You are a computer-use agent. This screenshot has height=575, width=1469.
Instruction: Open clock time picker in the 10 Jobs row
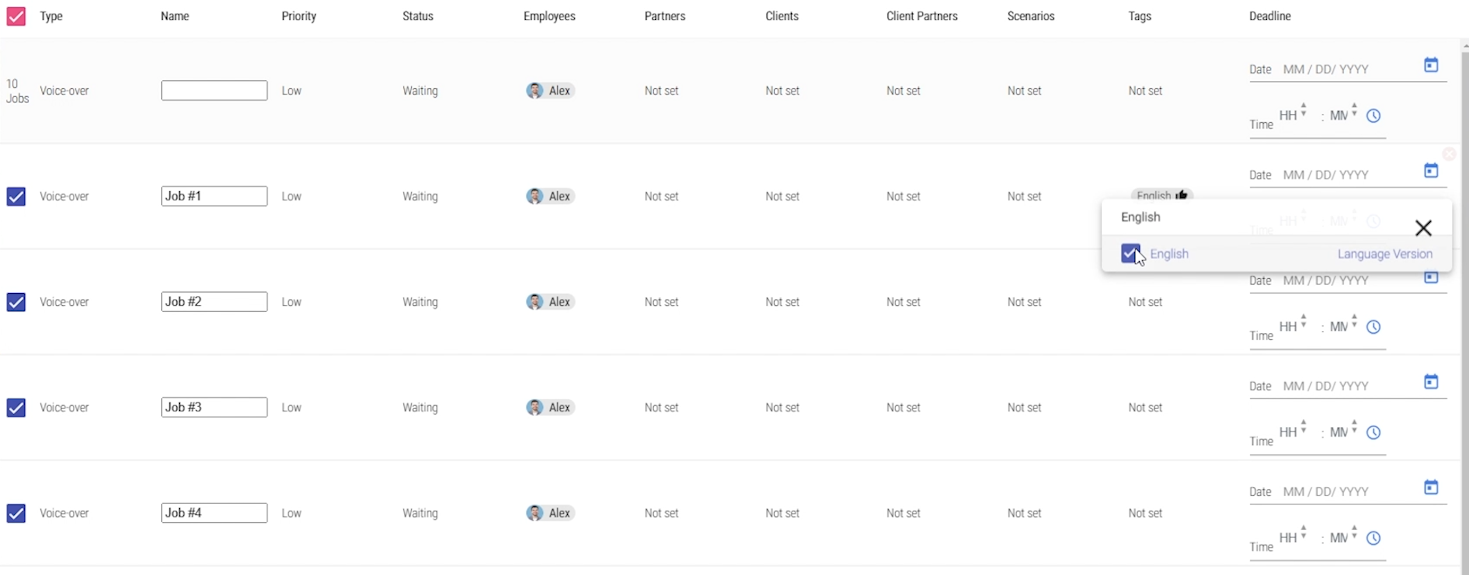[1374, 116]
